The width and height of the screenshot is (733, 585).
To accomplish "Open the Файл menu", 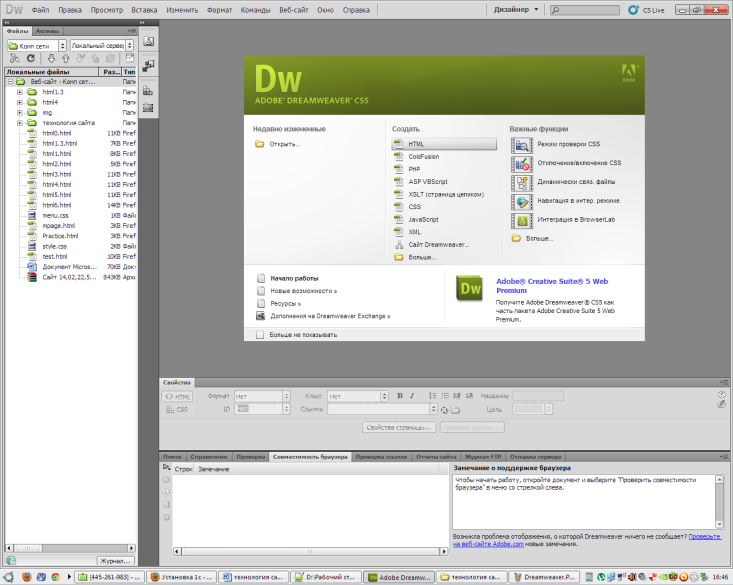I will point(40,10).
